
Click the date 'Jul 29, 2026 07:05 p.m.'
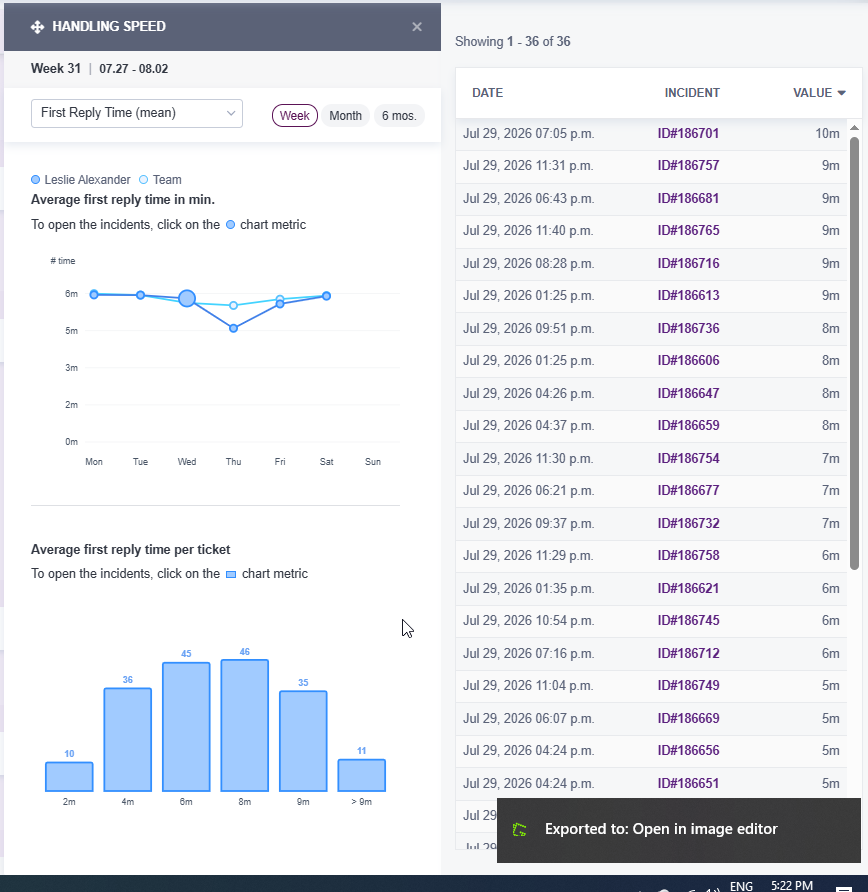point(528,134)
